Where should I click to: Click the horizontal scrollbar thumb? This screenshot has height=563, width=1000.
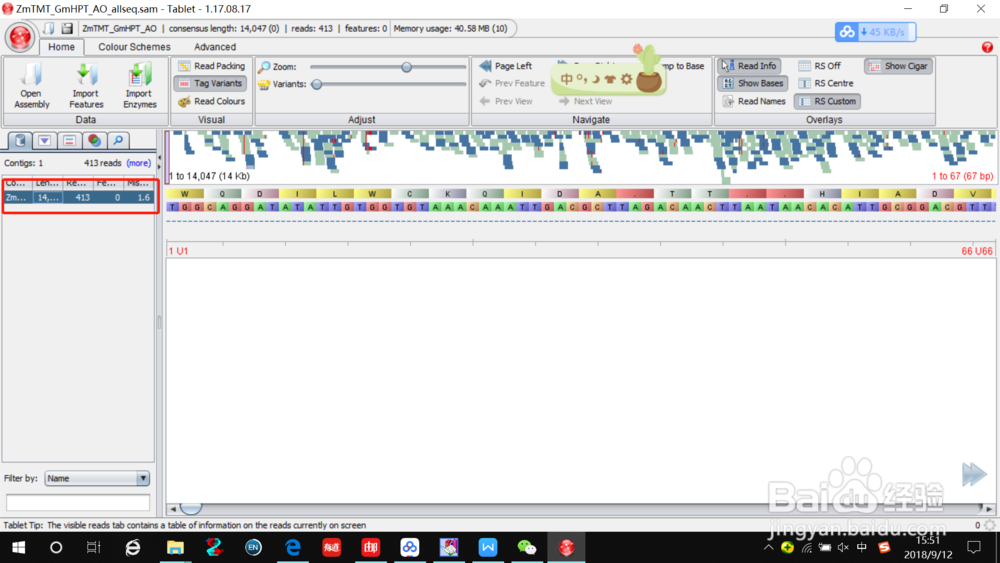[191, 508]
